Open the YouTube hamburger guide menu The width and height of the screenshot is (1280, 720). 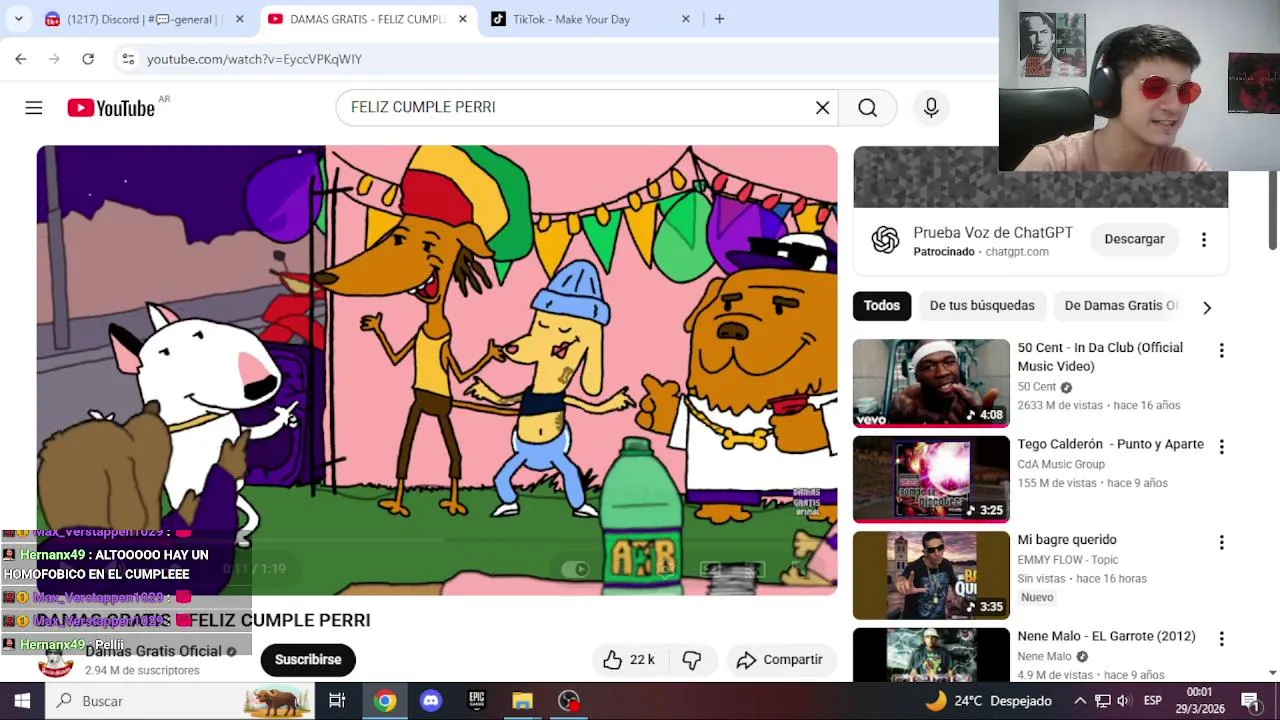pyautogui.click(x=34, y=108)
